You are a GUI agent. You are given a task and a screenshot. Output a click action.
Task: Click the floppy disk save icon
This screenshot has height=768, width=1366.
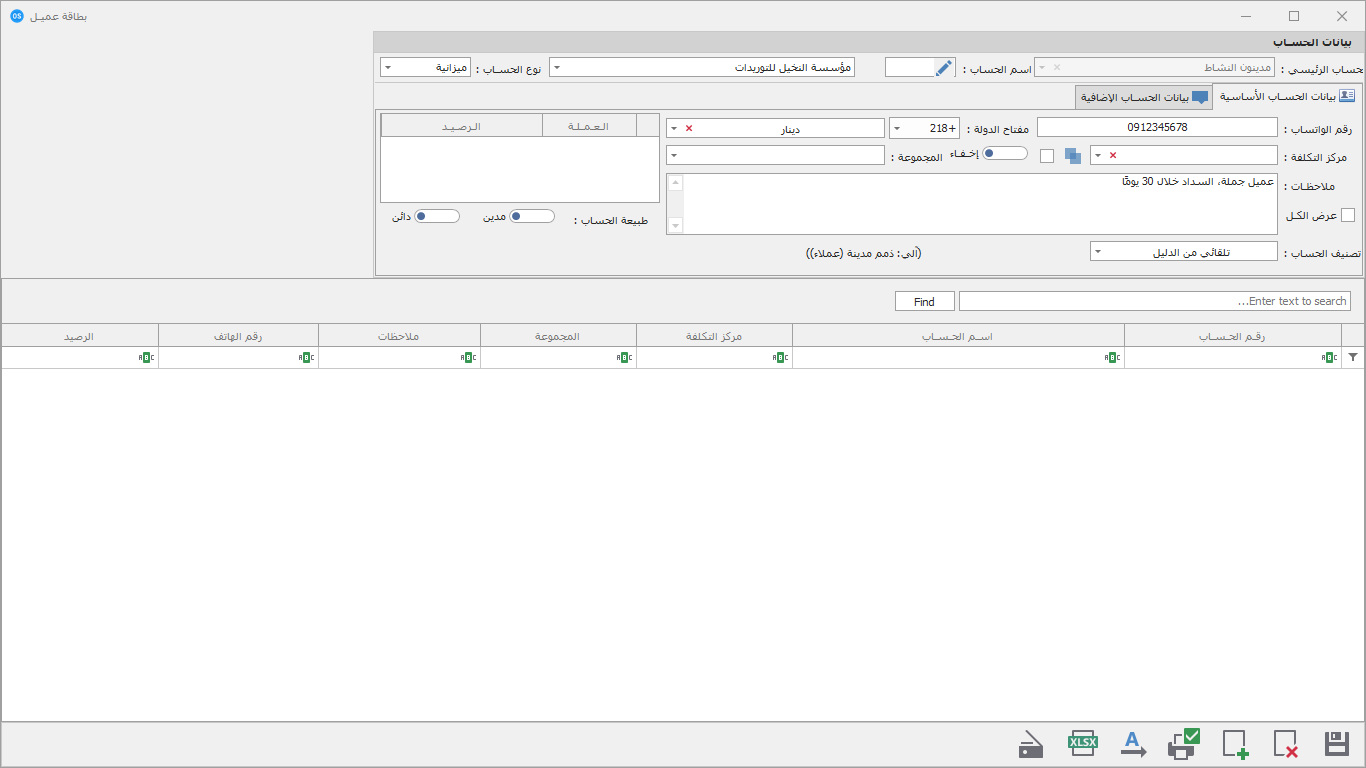[x=1337, y=744]
